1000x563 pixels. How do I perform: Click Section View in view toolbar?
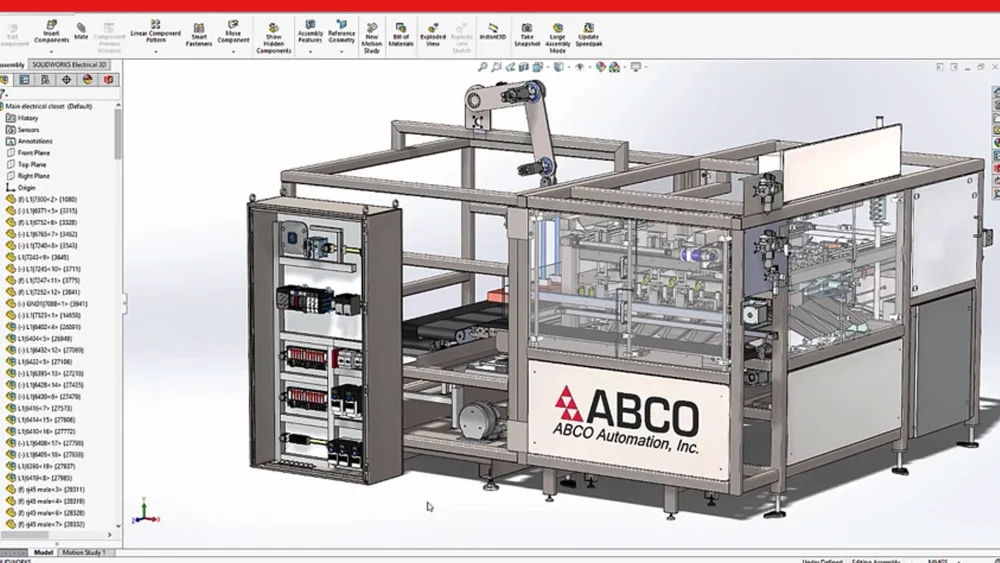click(524, 66)
